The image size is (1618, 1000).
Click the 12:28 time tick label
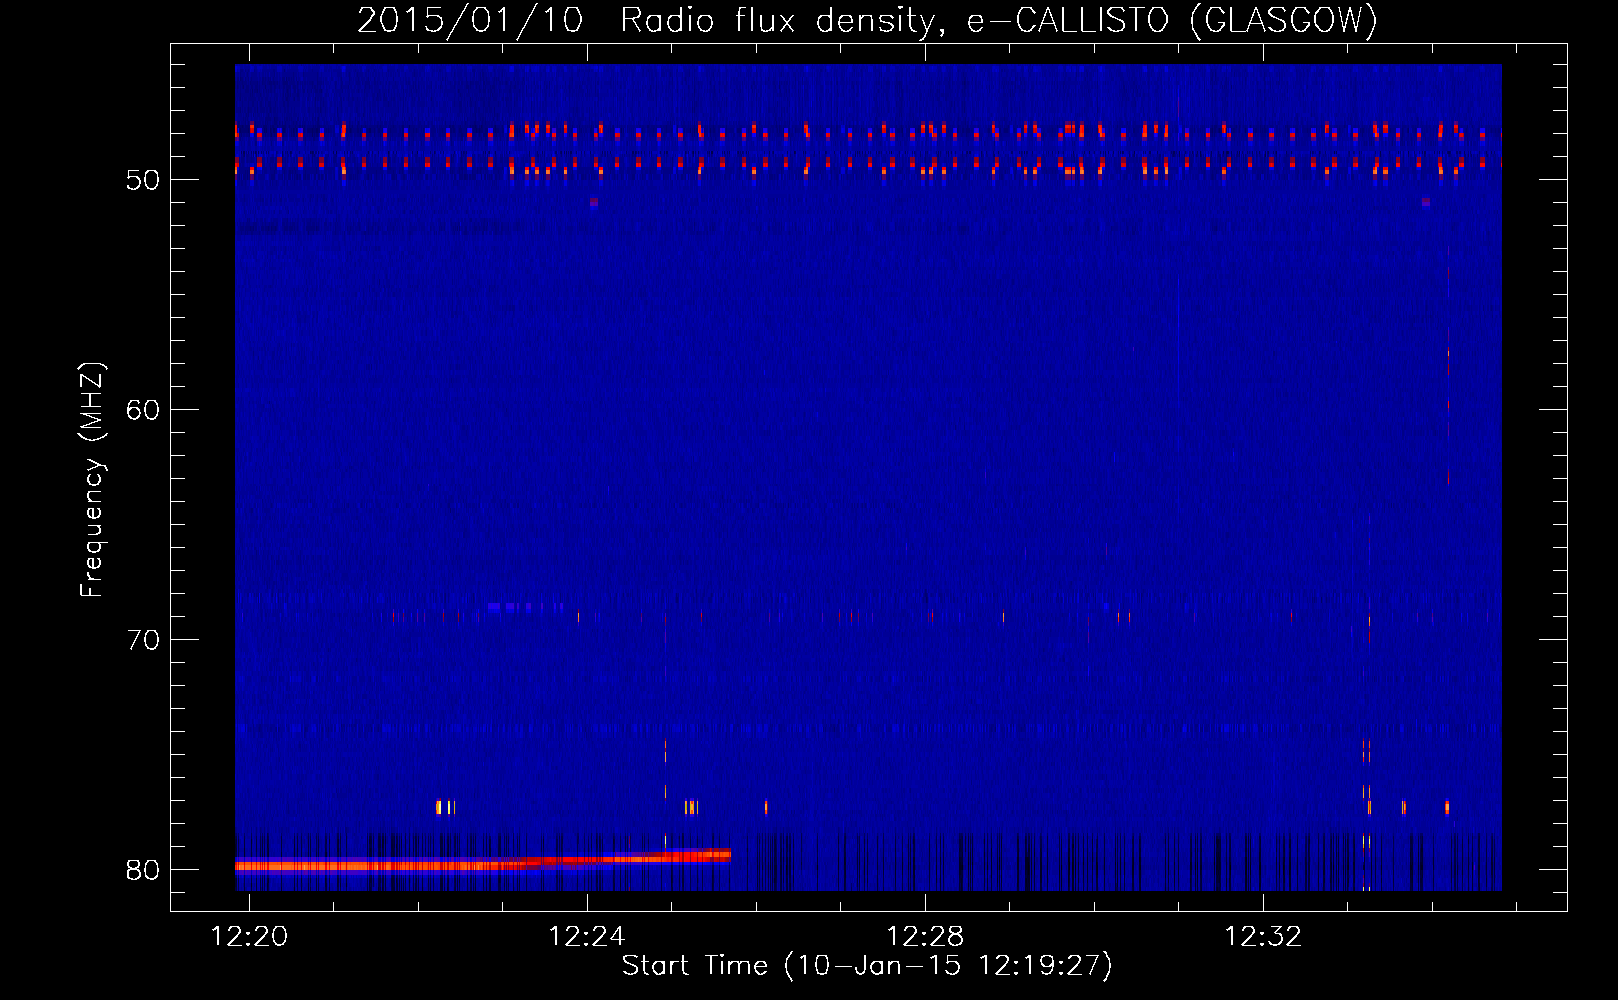925,936
